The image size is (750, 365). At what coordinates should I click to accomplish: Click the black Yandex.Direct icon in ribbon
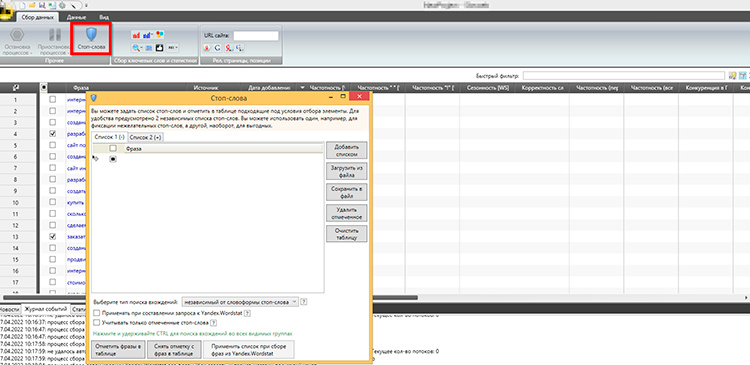tap(159, 47)
